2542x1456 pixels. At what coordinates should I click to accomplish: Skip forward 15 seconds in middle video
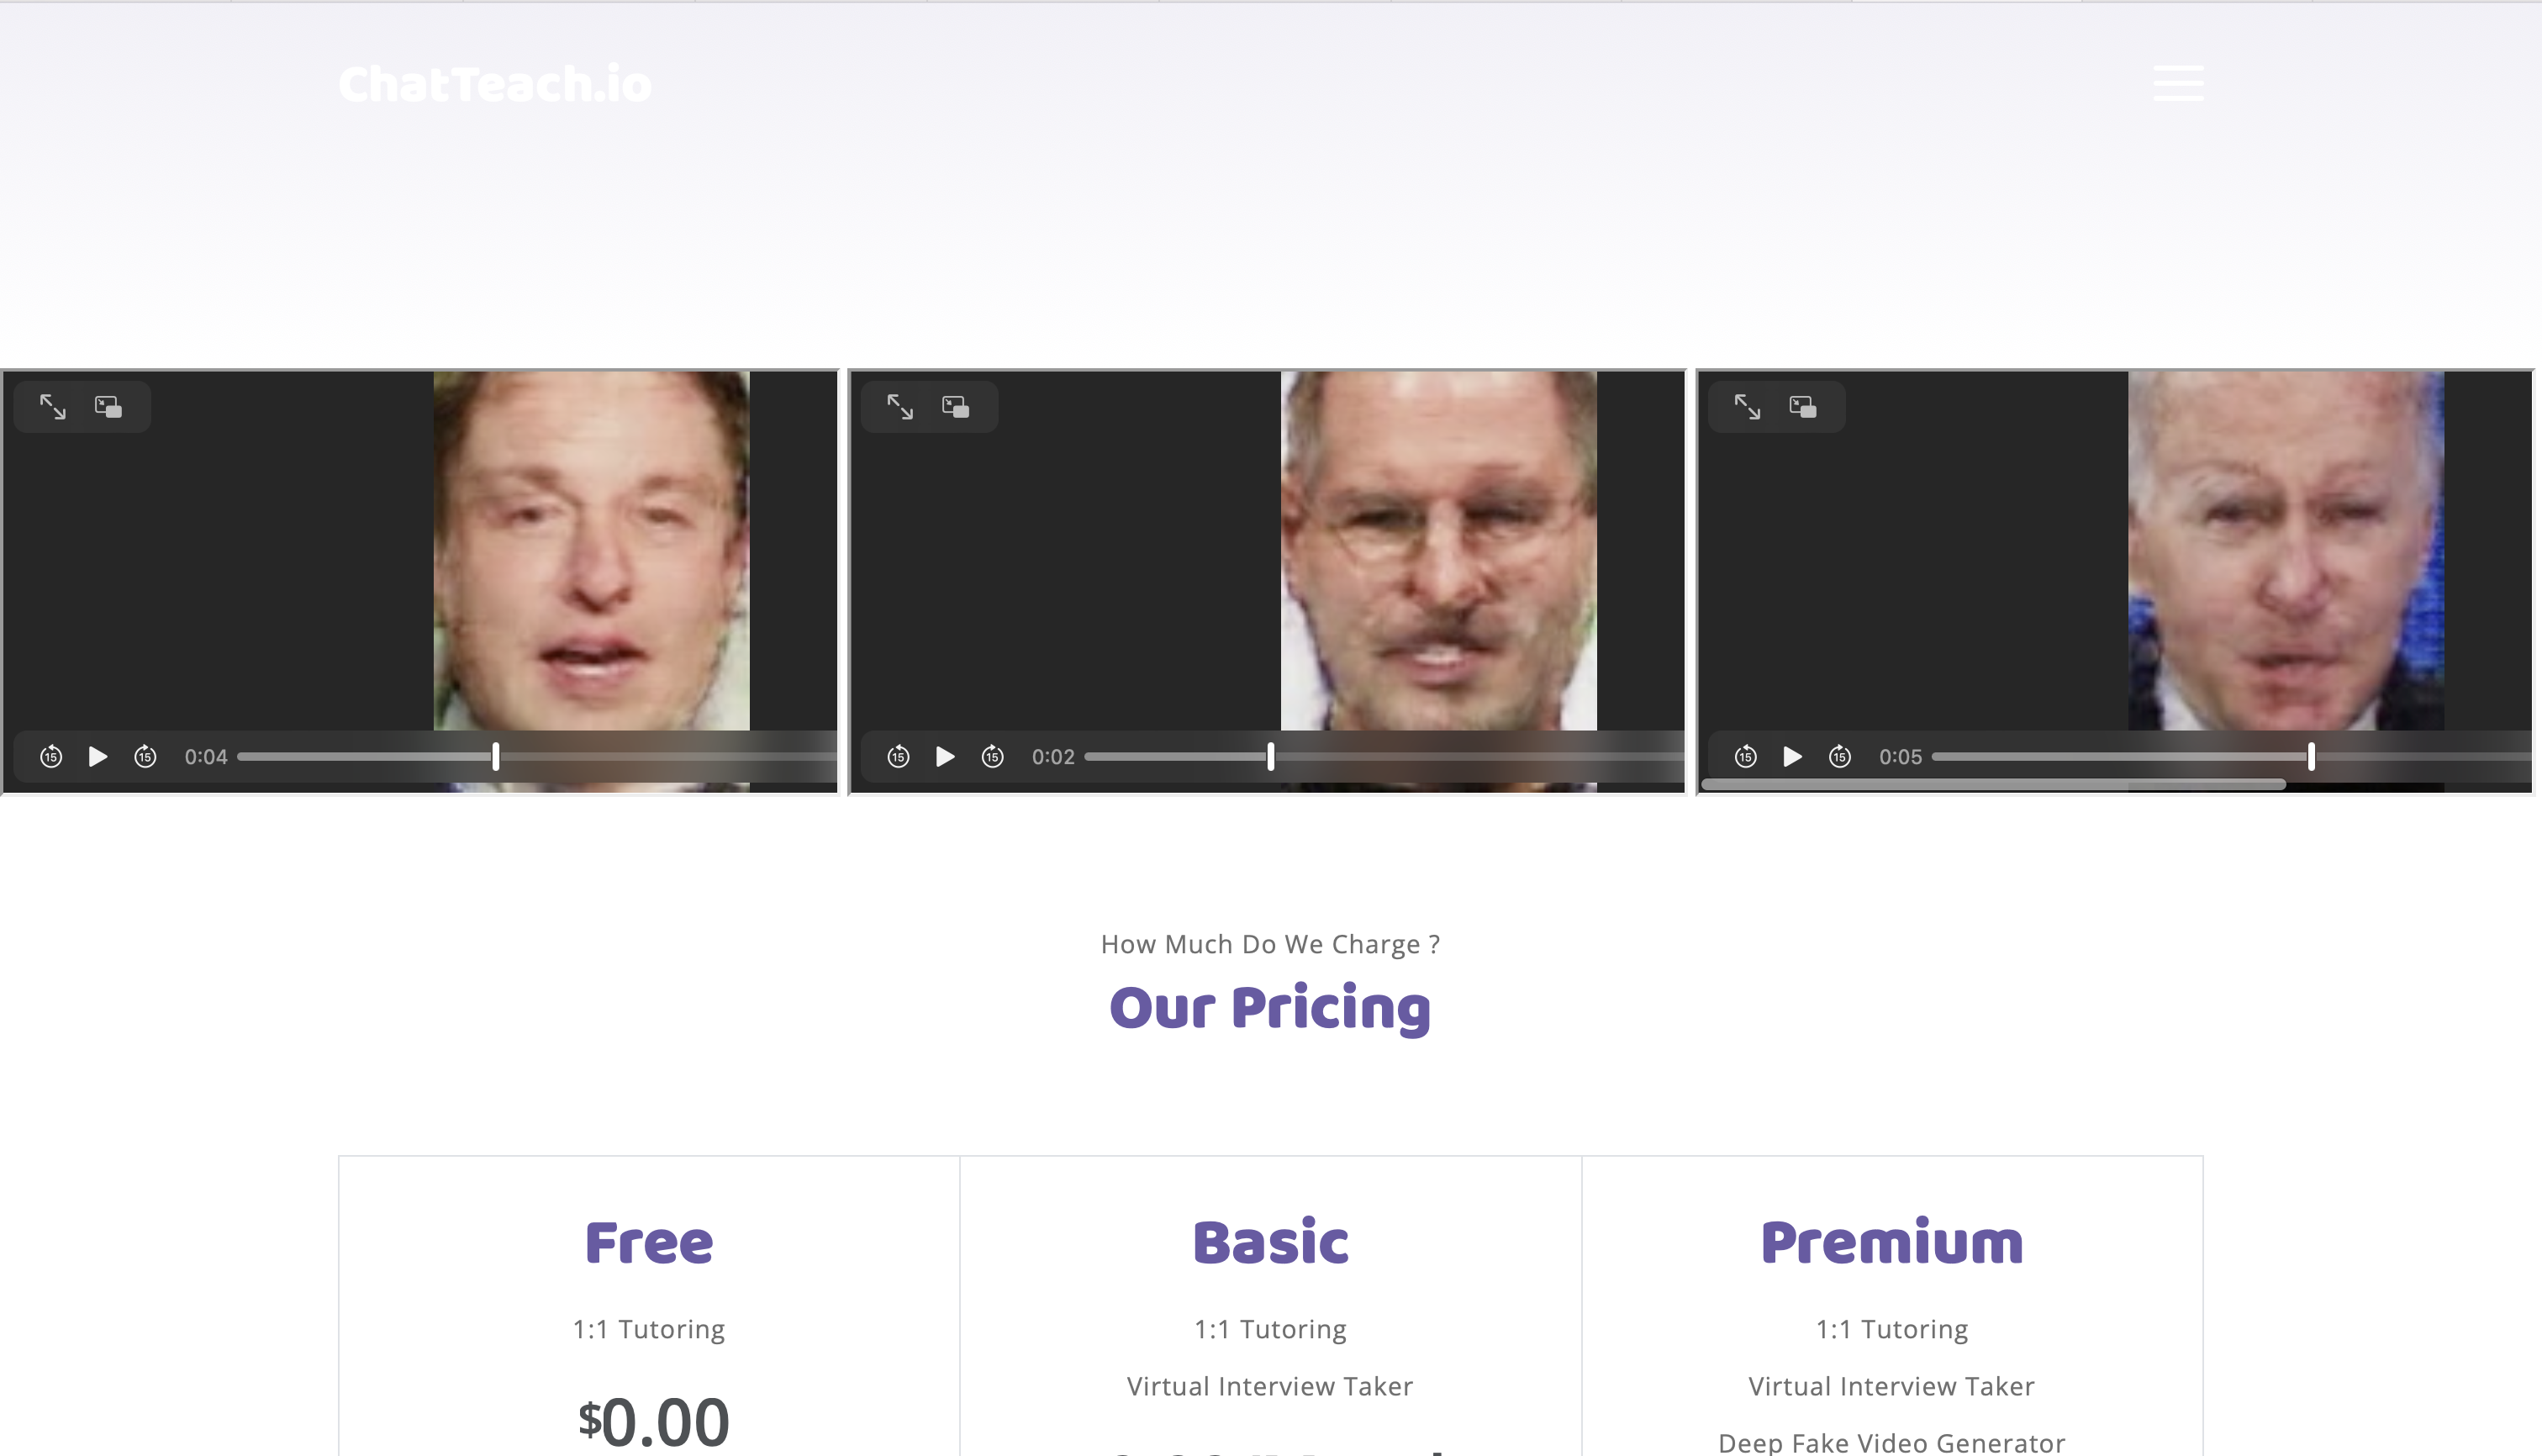coord(992,757)
